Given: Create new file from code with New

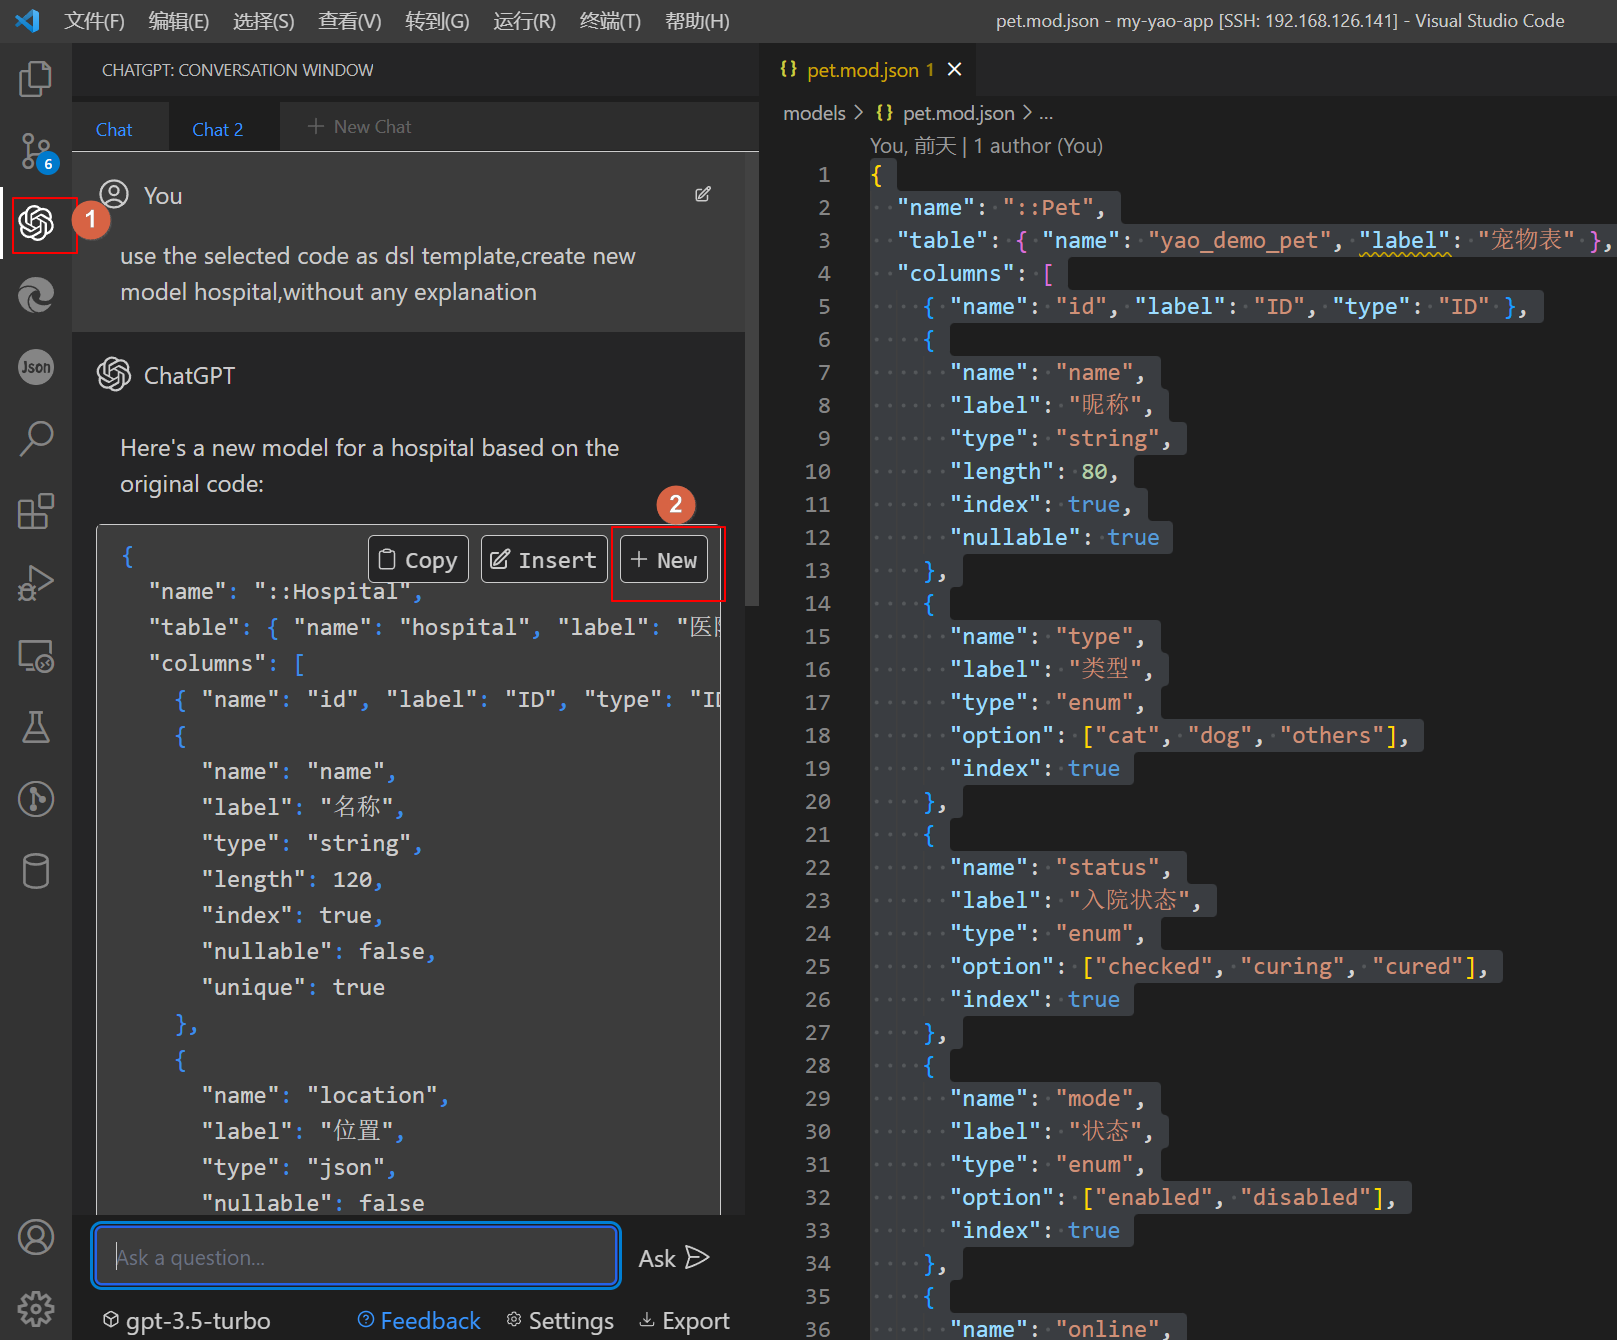Looking at the screenshot, I should [x=664, y=560].
